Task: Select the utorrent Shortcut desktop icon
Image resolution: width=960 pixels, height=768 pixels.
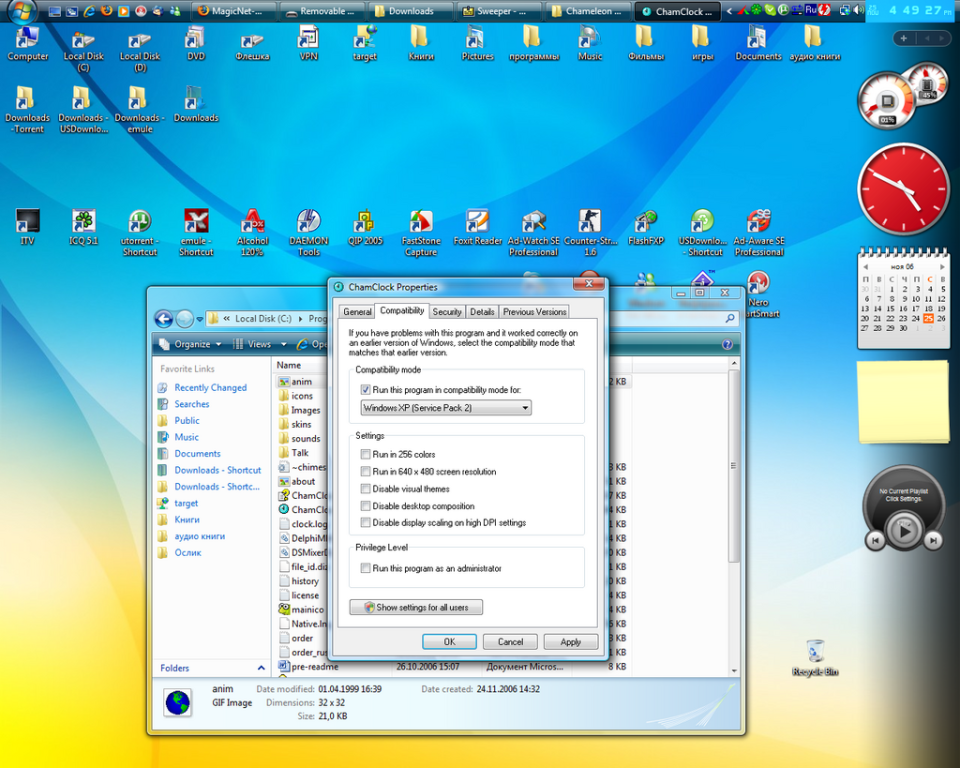Action: 140,232
